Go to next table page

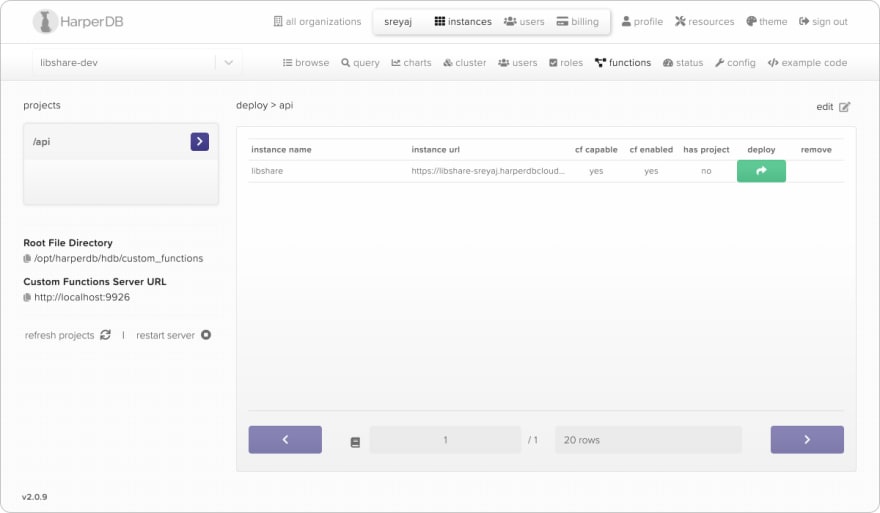coord(807,439)
